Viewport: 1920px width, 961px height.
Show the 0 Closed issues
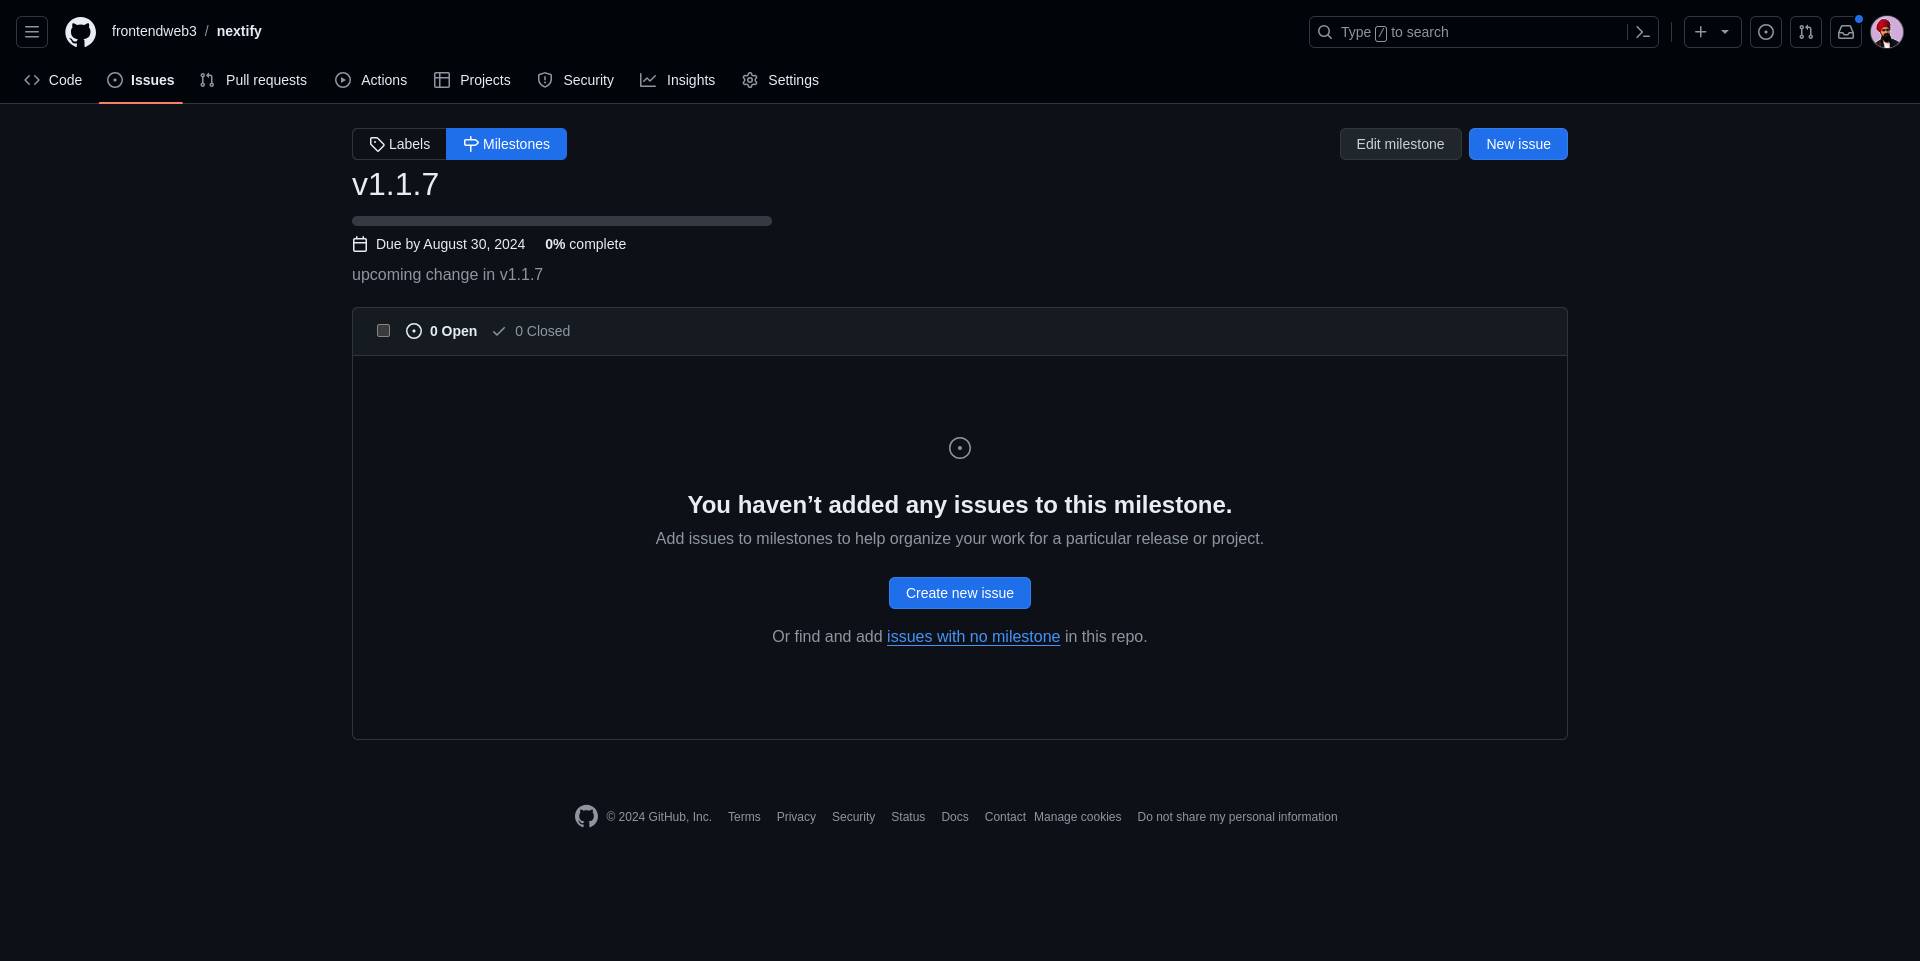[x=531, y=331]
